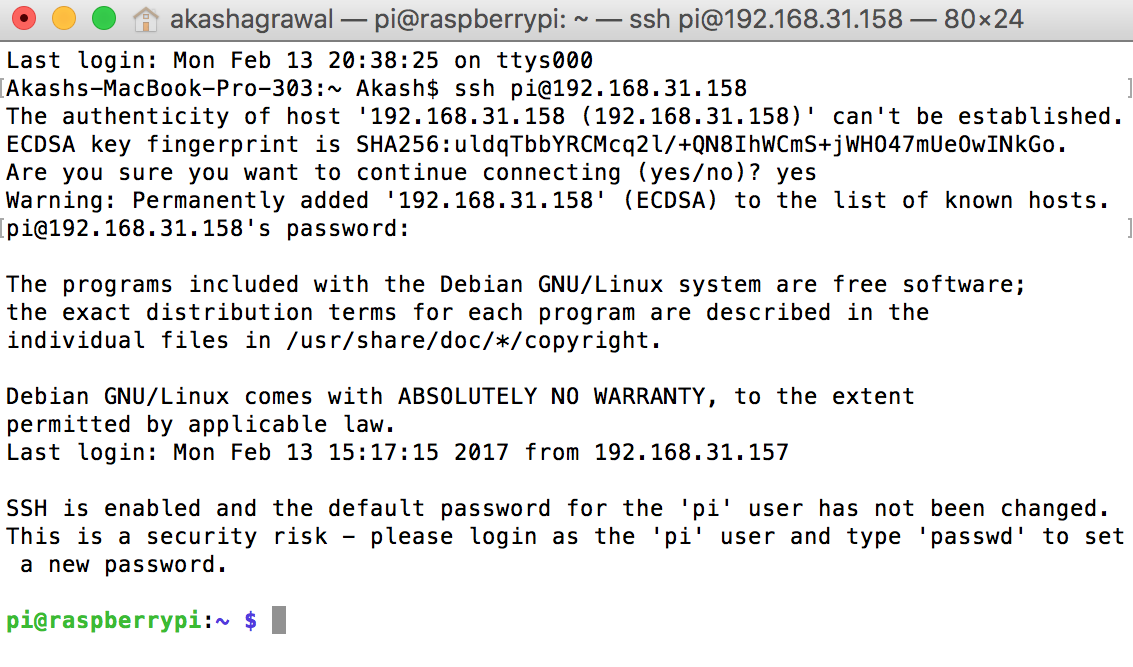This screenshot has width=1133, height=667.
Task: Click the left bracket mark beside Akashs-MacBook-Pro line
Action: click(x=3, y=88)
